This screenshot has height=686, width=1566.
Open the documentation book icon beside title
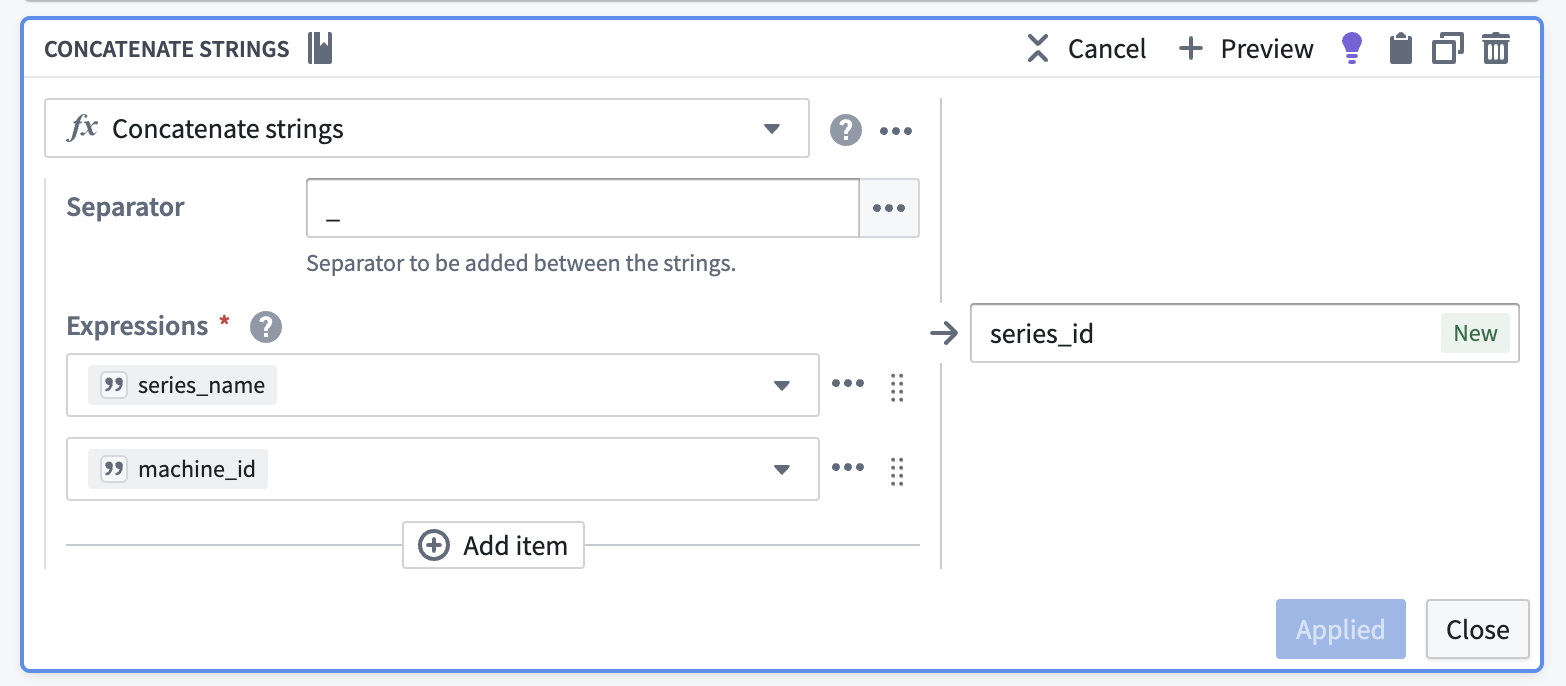[x=320, y=48]
